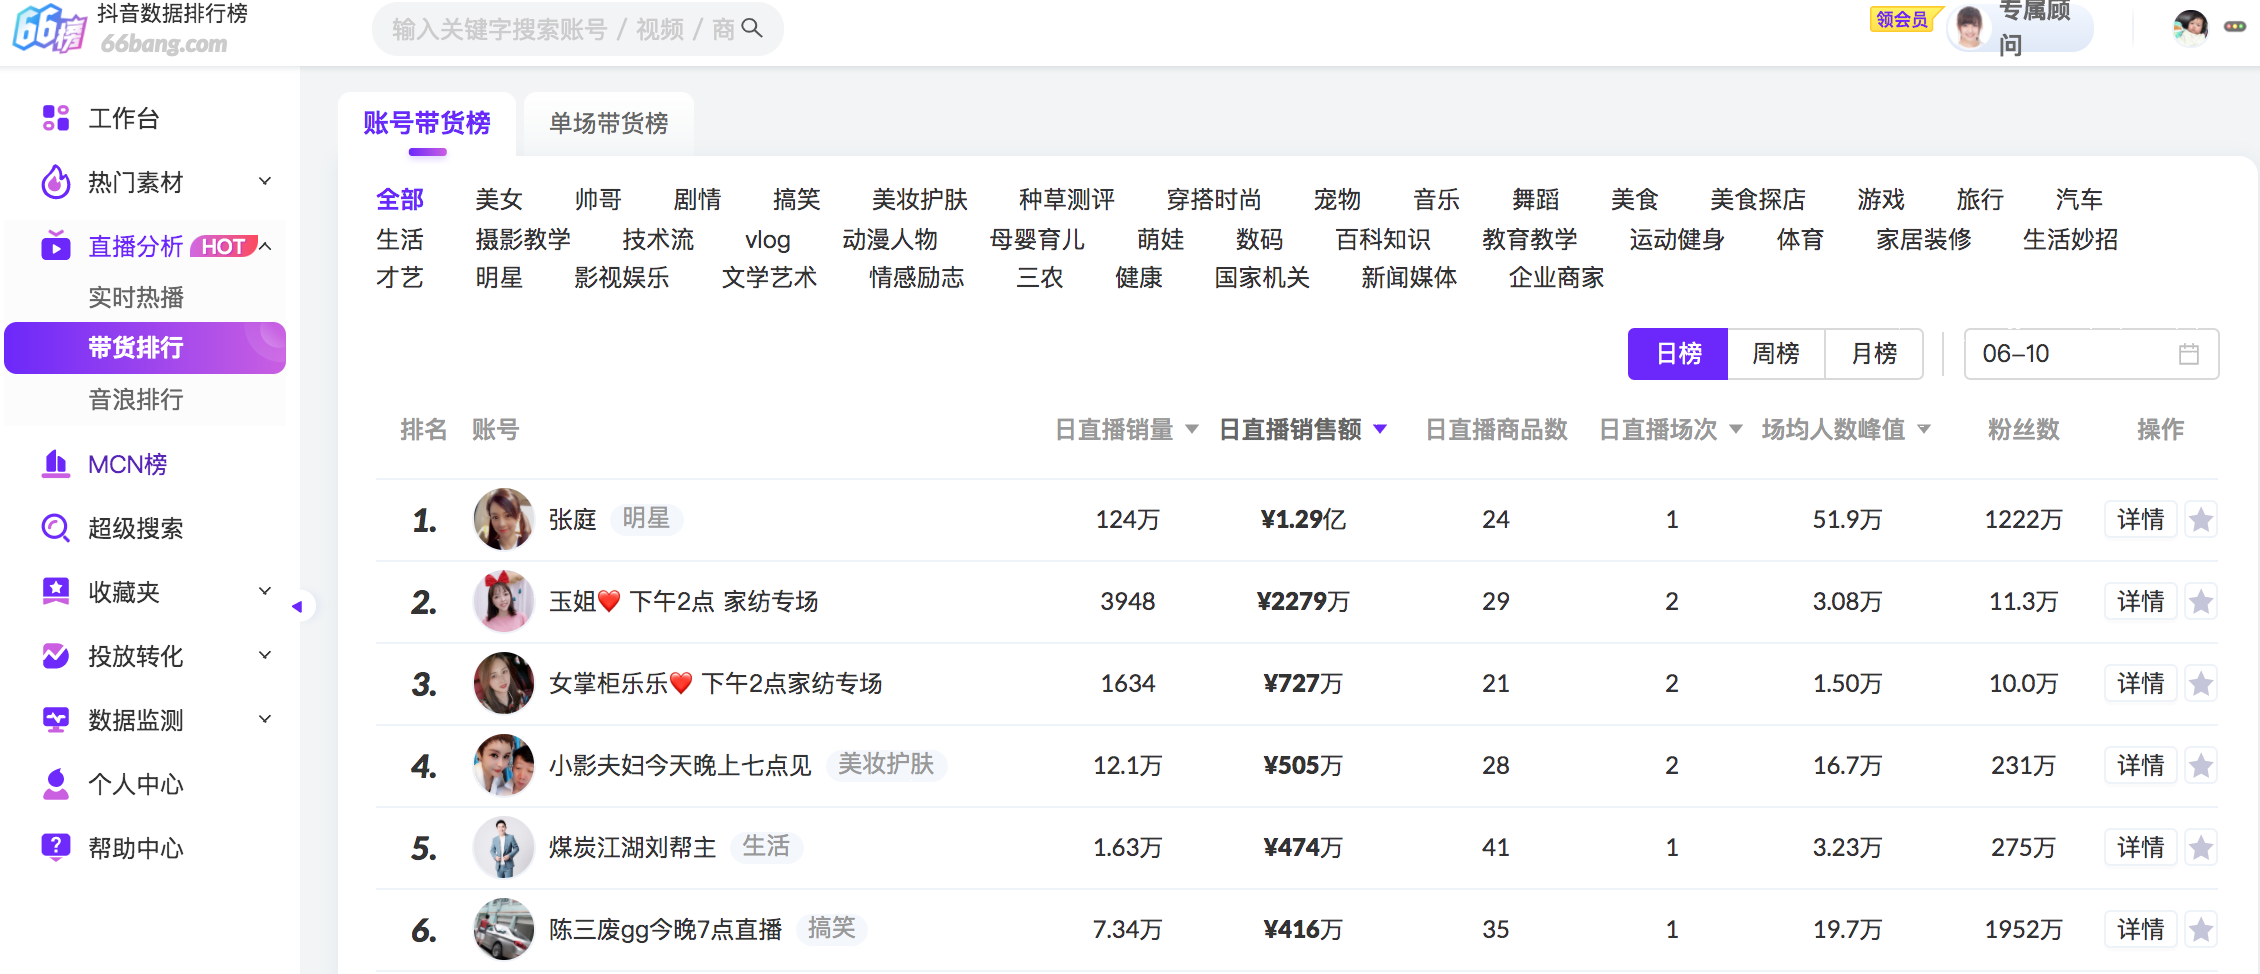Expand the 投放转化 menu chevron
The width and height of the screenshot is (2260, 974).
click(x=265, y=655)
